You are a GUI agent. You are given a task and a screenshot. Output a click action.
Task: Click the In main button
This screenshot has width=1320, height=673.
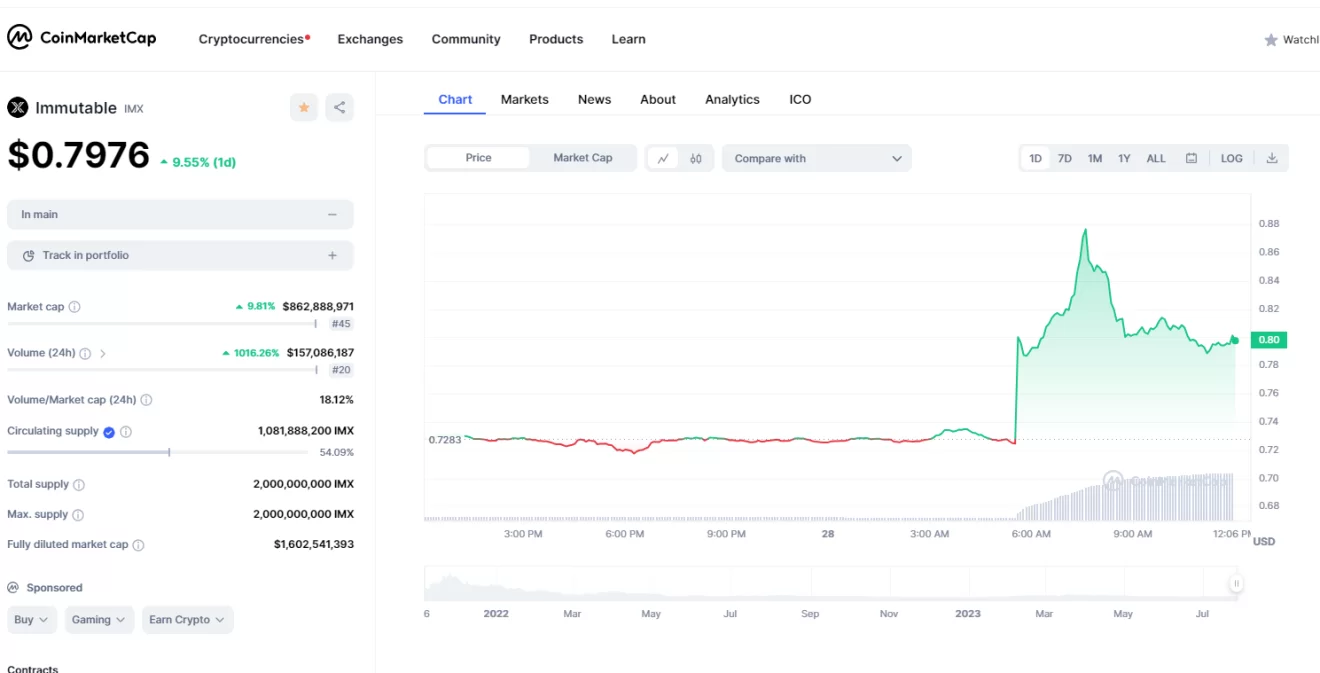pos(180,215)
